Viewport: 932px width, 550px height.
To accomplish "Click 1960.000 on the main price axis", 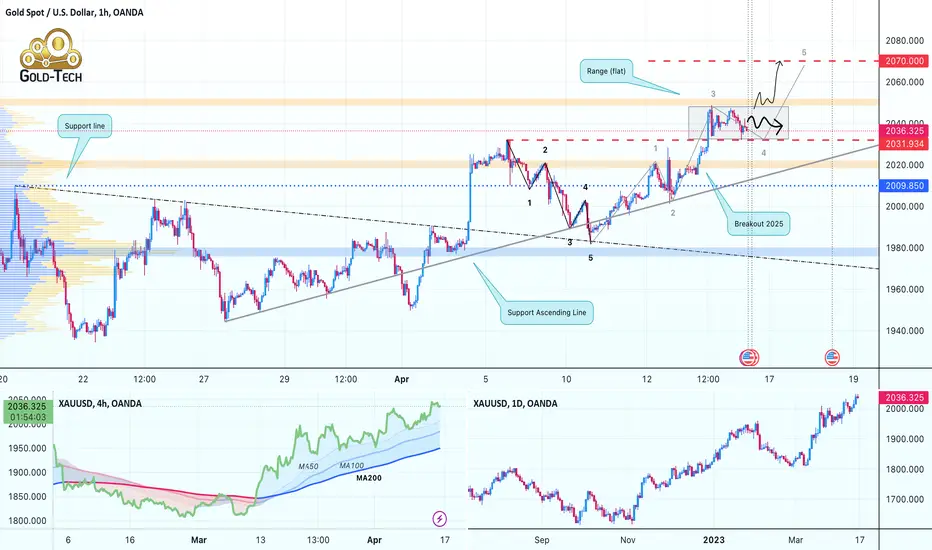I will click(905, 290).
